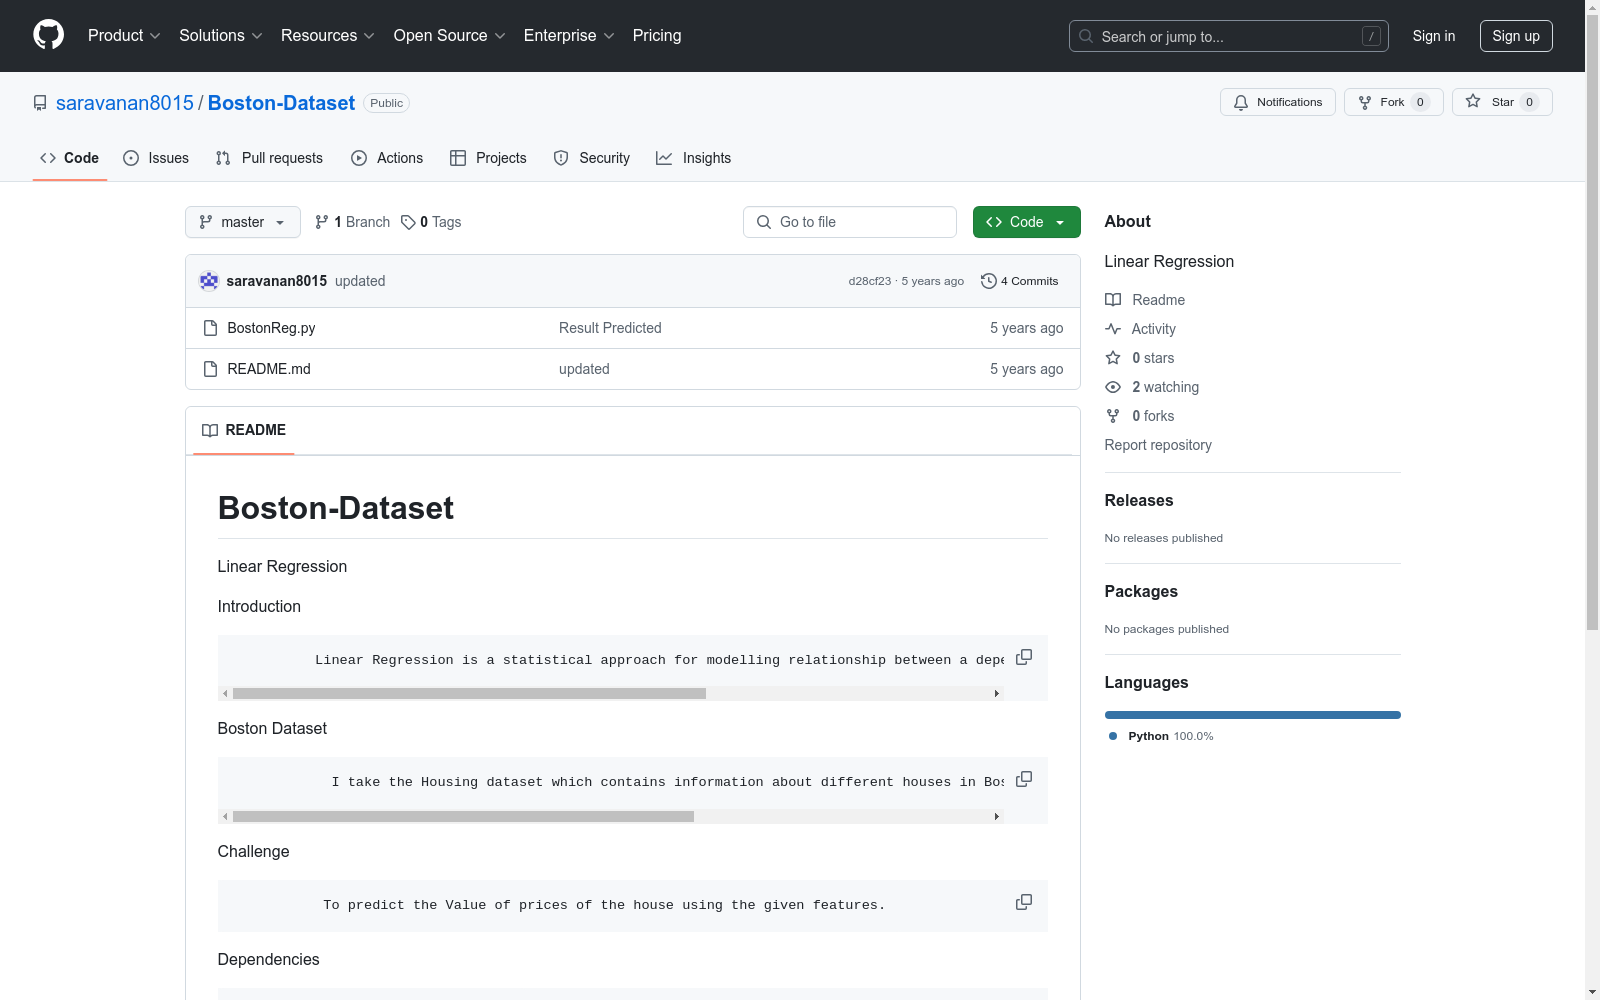
Task: Star the Boston-Dataset repository
Action: point(1502,102)
